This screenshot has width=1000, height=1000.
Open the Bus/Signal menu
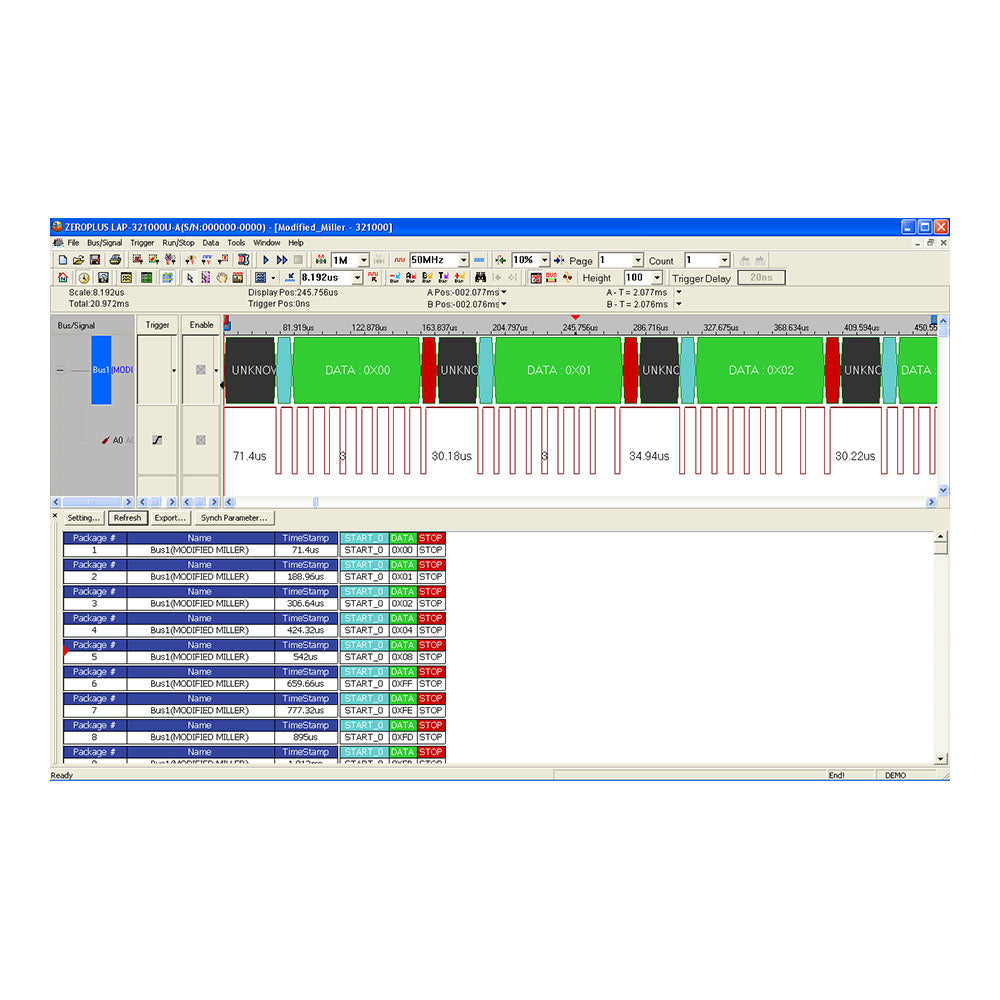105,242
